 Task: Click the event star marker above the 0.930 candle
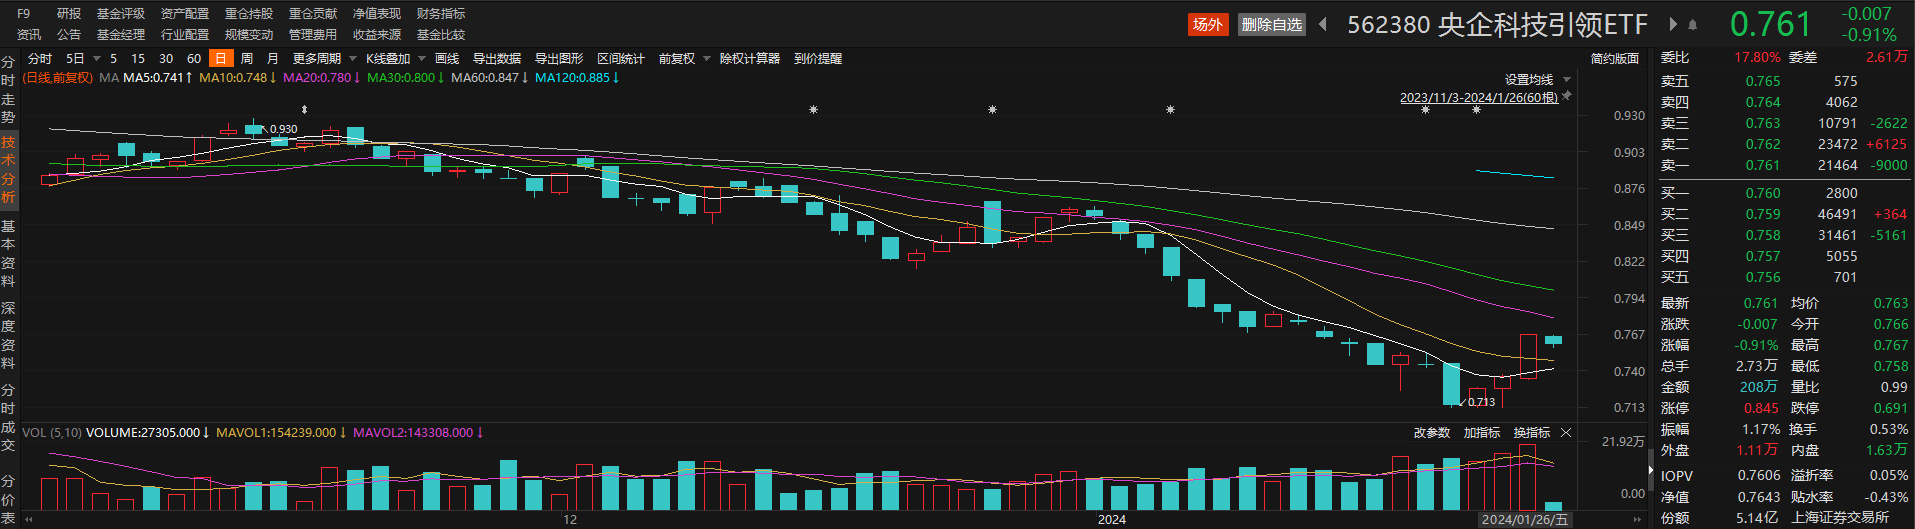[304, 110]
